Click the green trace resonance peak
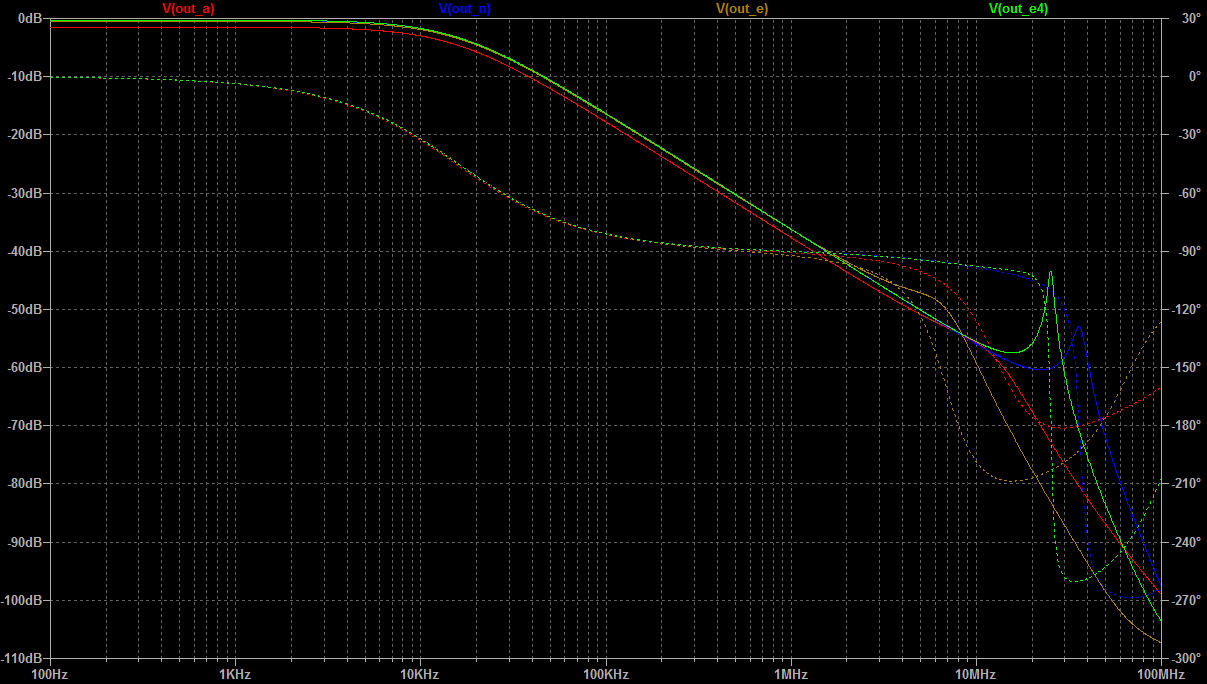The image size is (1207, 684). tap(1050, 272)
